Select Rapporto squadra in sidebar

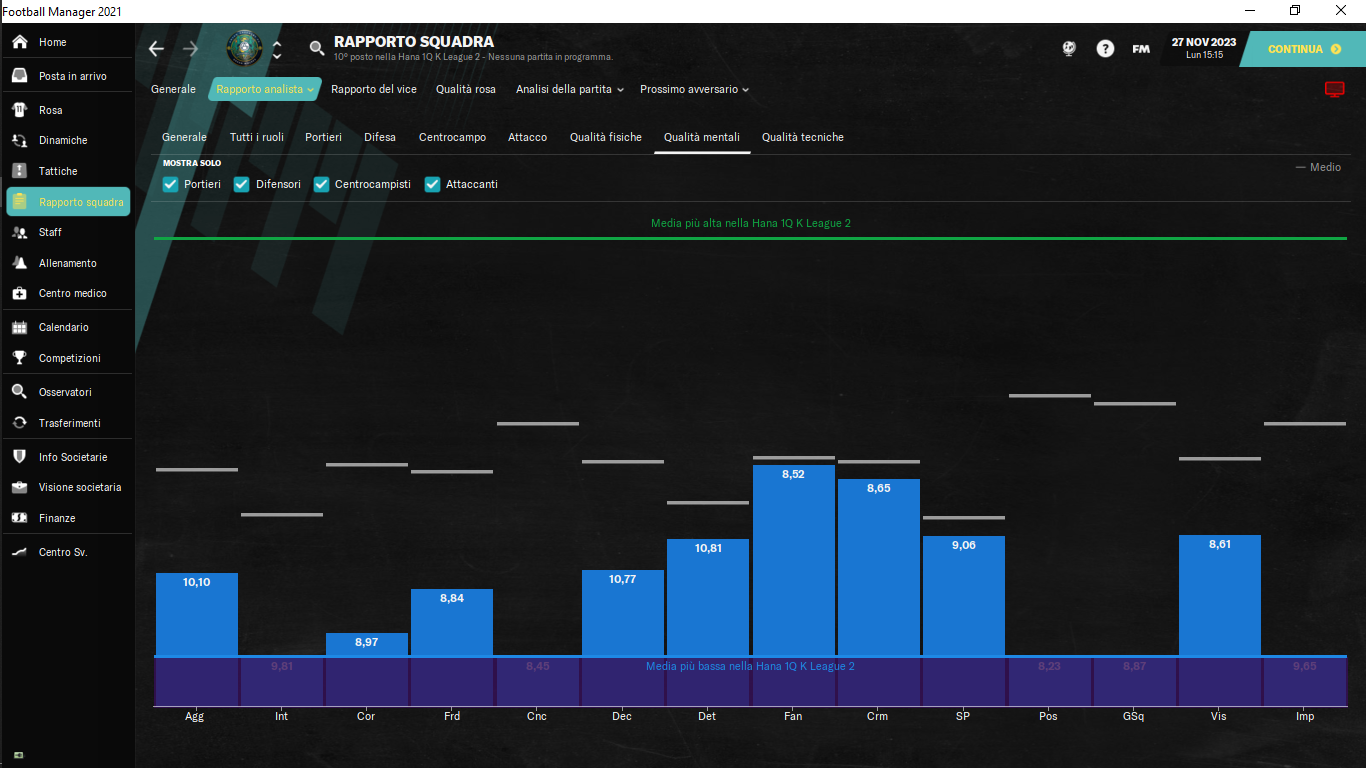(x=68, y=202)
